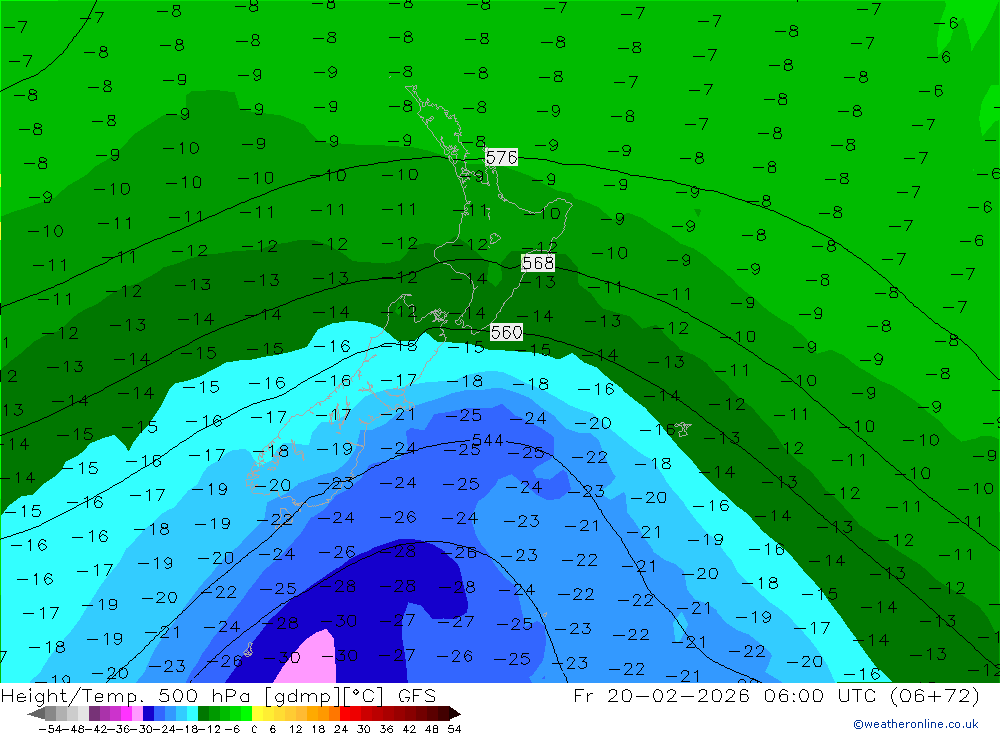
Task: Click the left arrow tip of color legend
Action: pyautogui.click(x=32, y=714)
